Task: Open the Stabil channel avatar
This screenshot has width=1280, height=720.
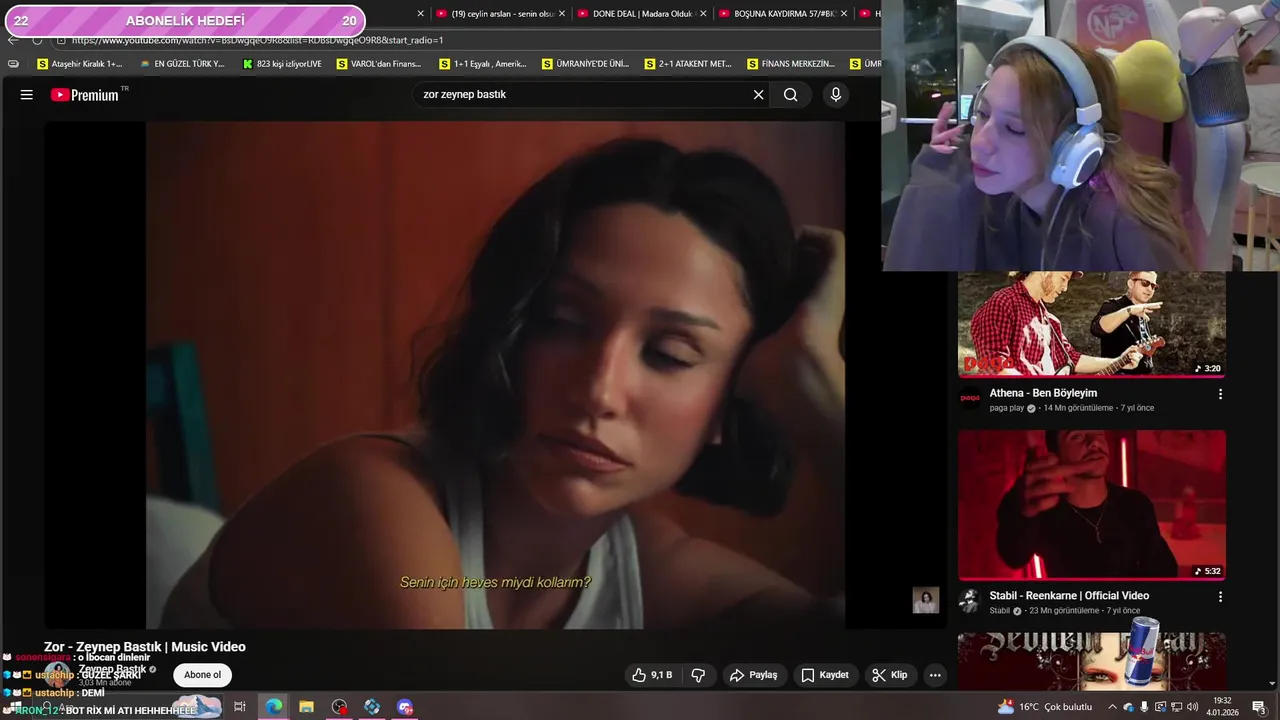Action: coord(969,601)
